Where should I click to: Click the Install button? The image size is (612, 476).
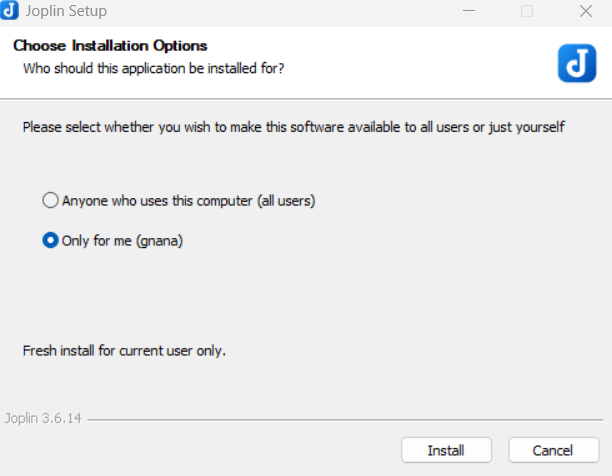pos(446,450)
